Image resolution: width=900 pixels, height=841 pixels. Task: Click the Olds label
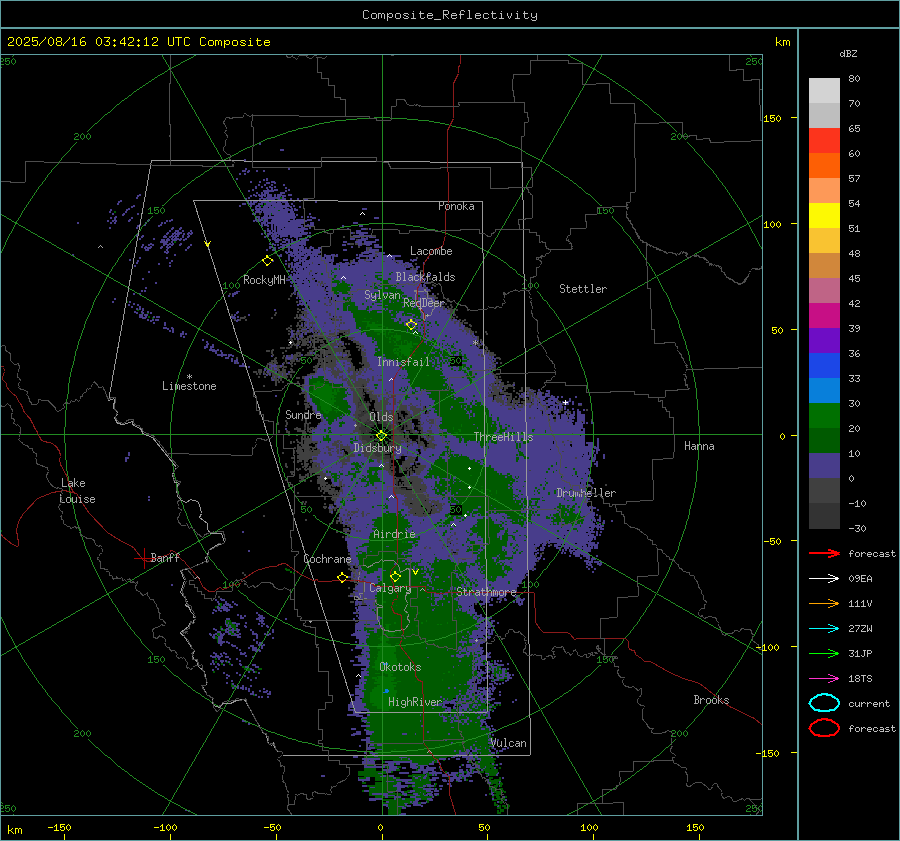381,417
